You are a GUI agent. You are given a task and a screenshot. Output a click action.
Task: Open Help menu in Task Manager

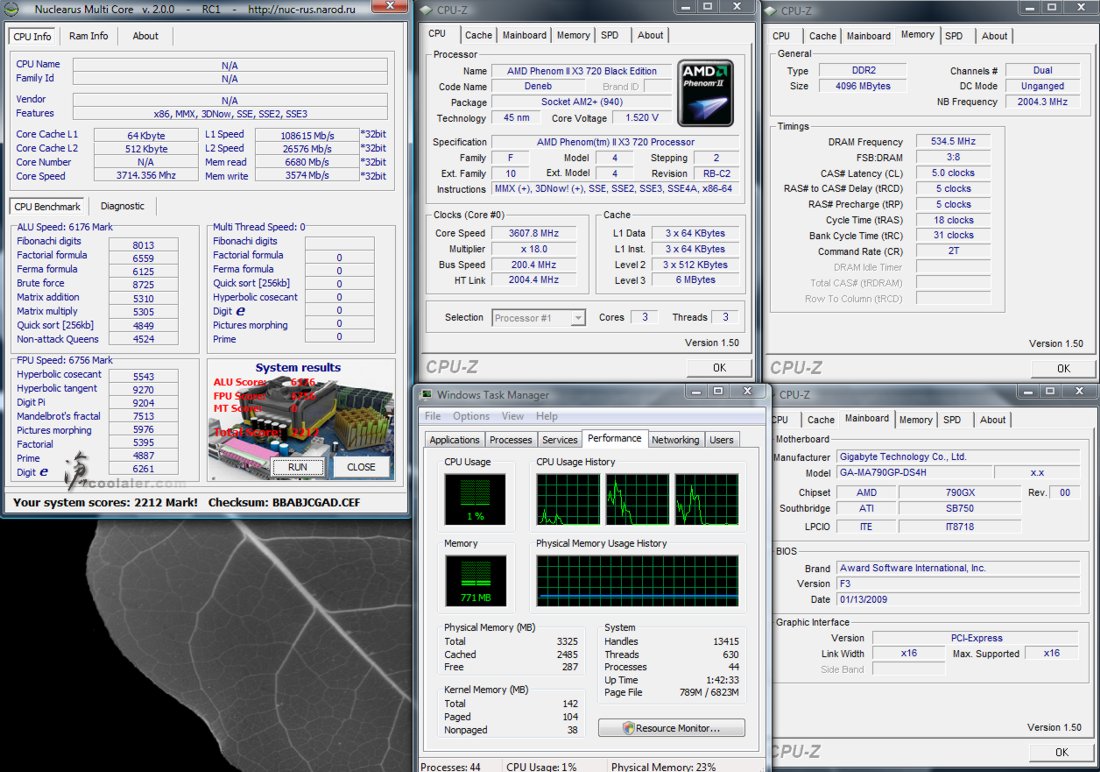(546, 416)
